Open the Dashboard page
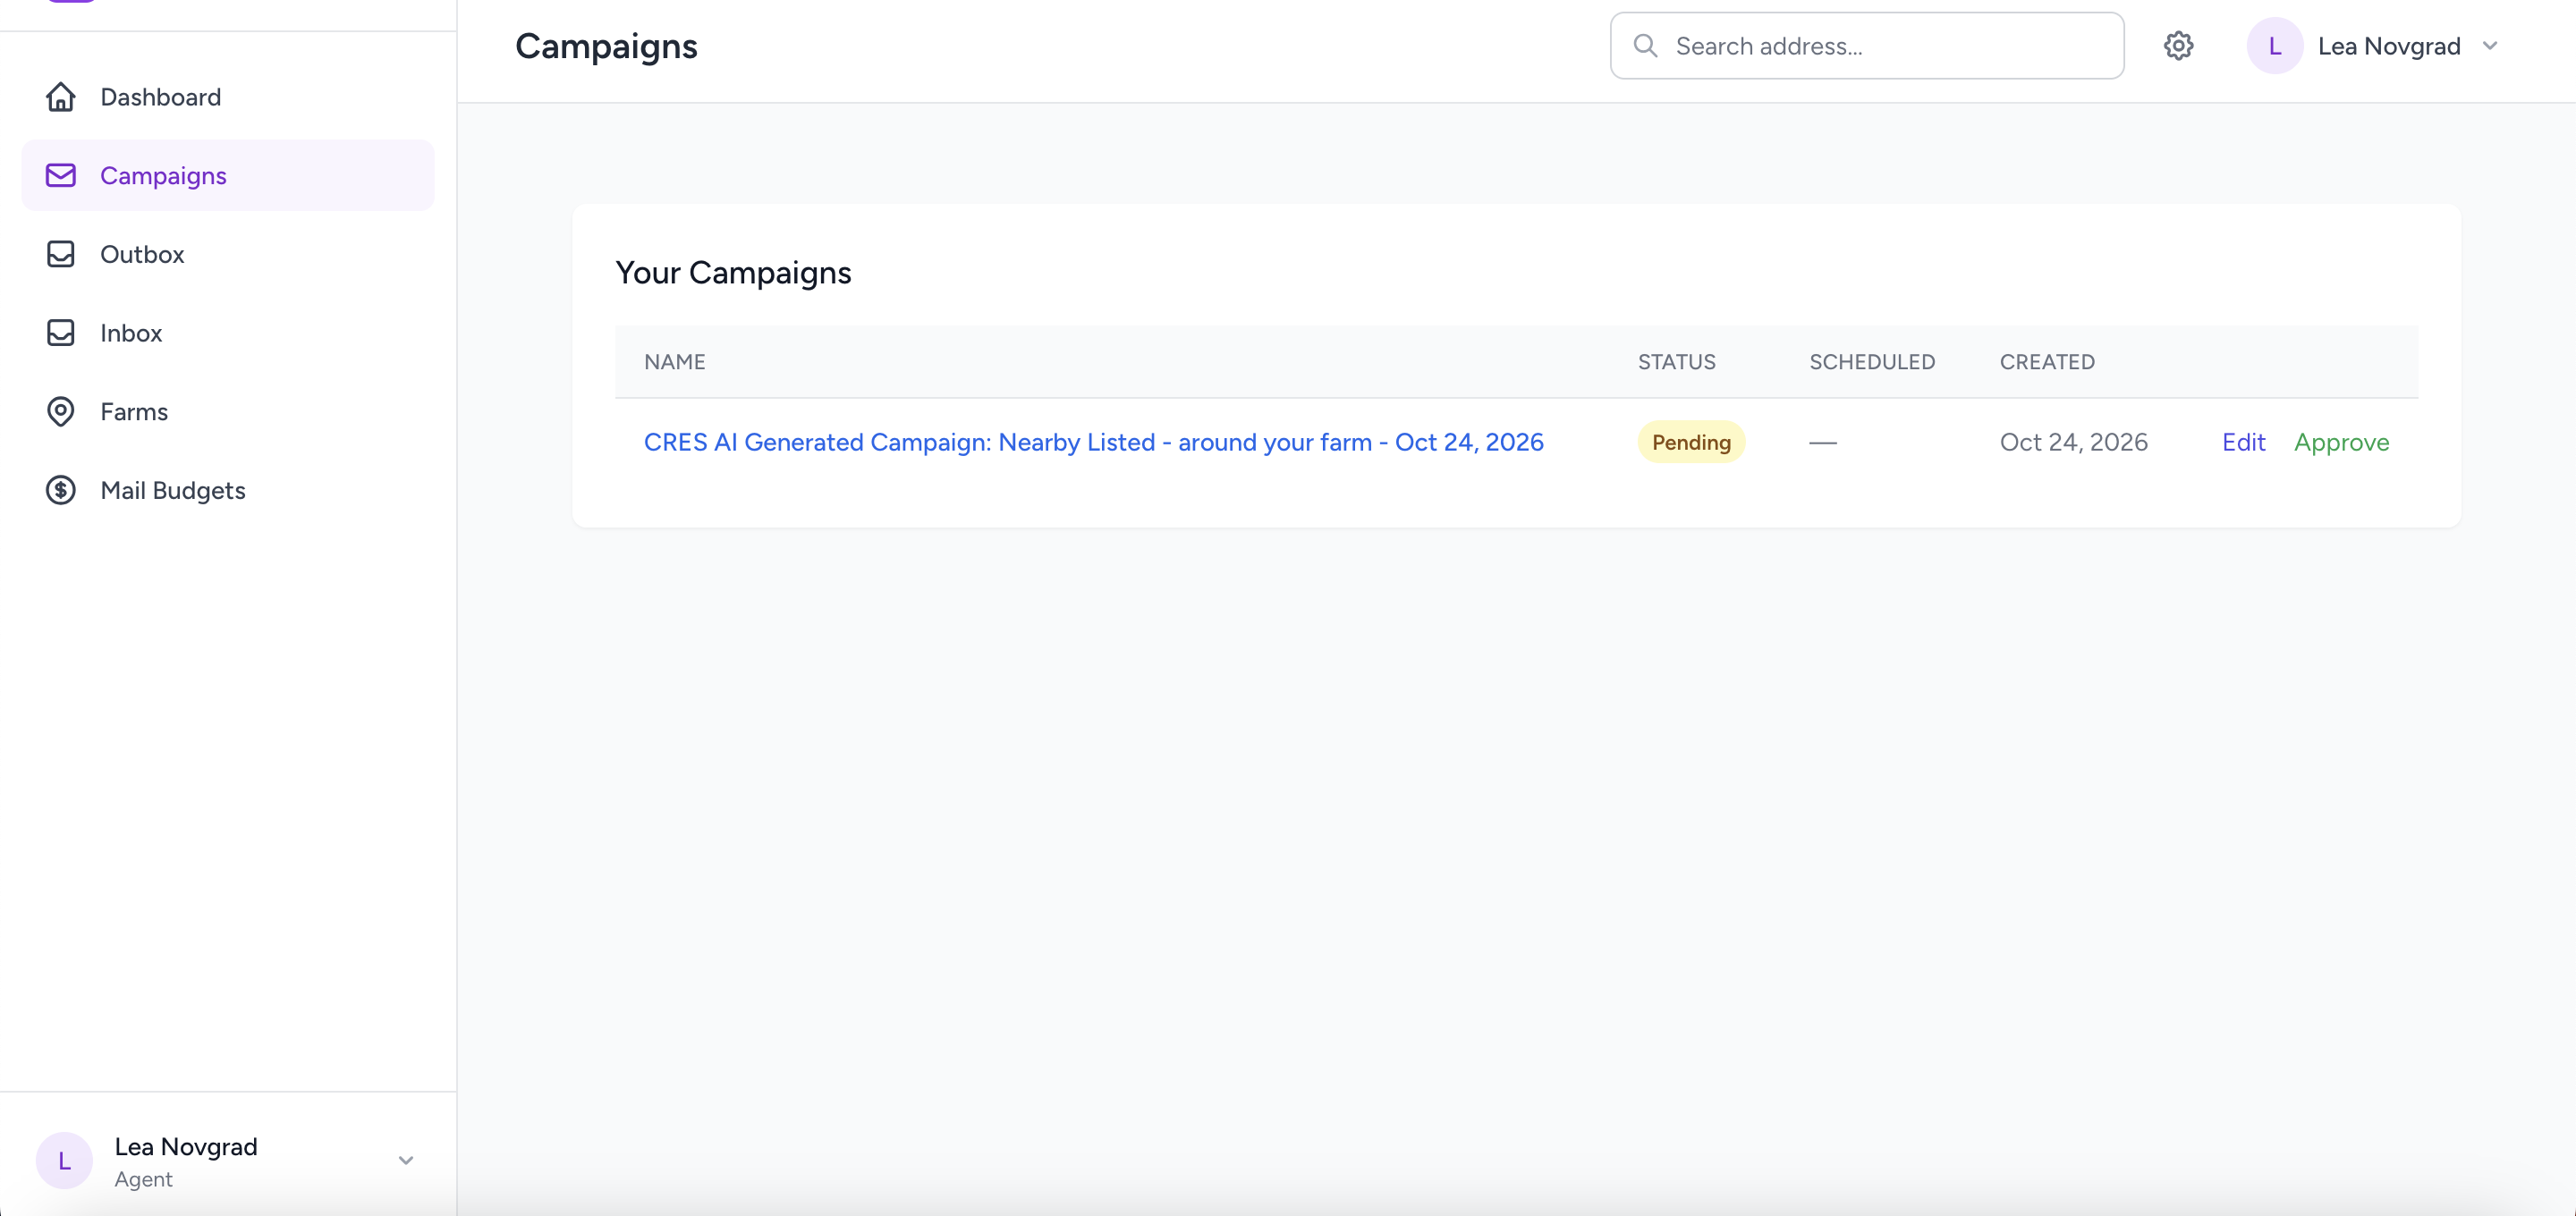The width and height of the screenshot is (2576, 1216). coord(228,97)
